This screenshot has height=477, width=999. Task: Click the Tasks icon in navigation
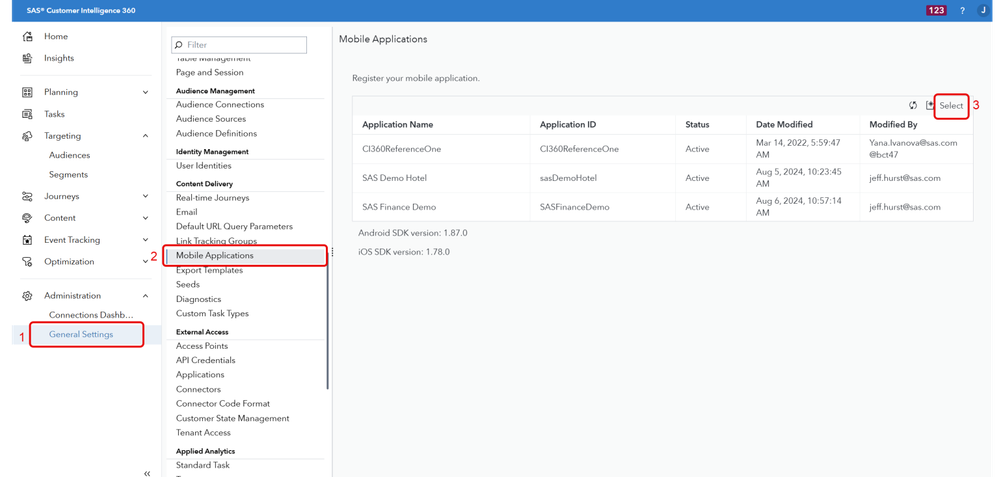point(27,114)
